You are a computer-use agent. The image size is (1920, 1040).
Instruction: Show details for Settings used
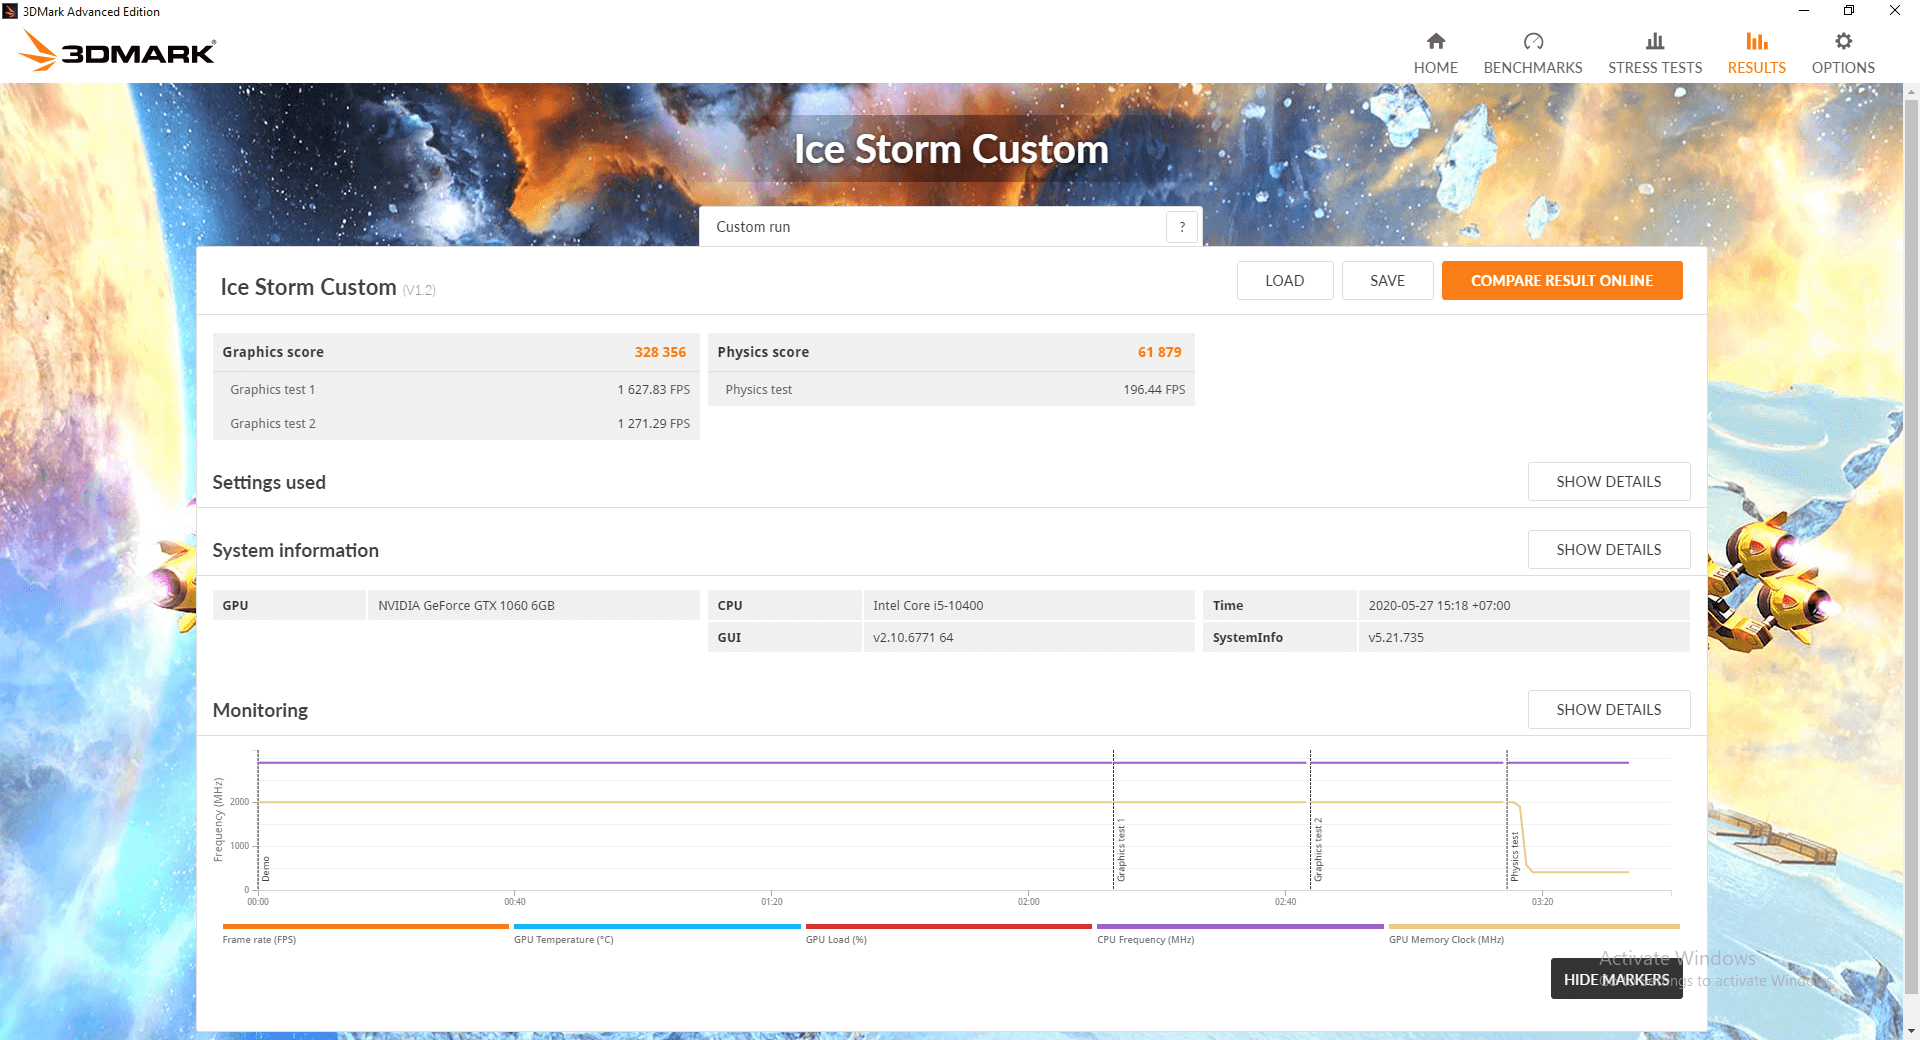click(1609, 482)
